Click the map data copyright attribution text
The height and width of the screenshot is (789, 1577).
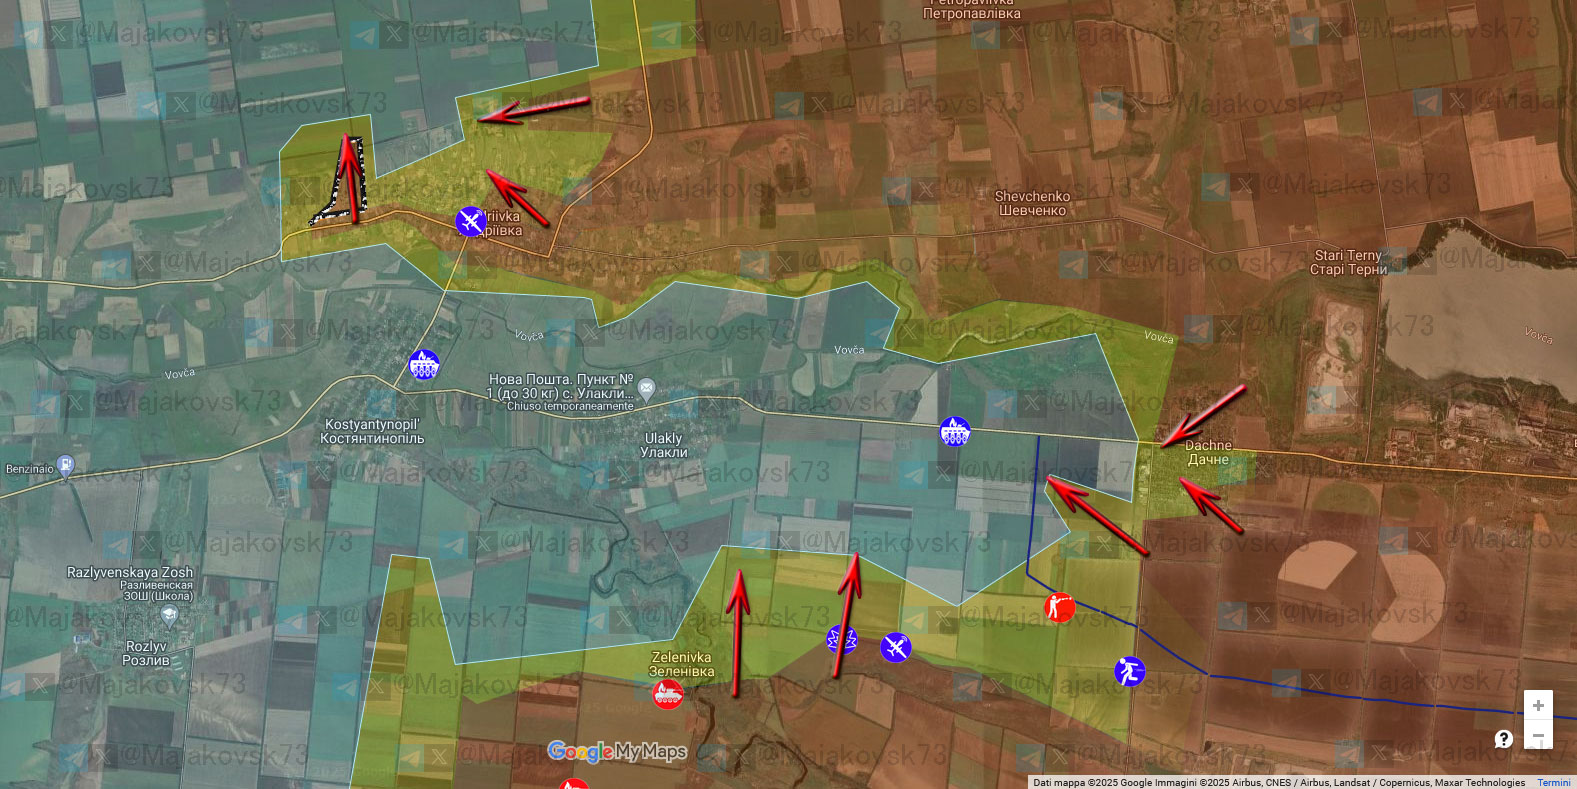pyautogui.click(x=1279, y=783)
